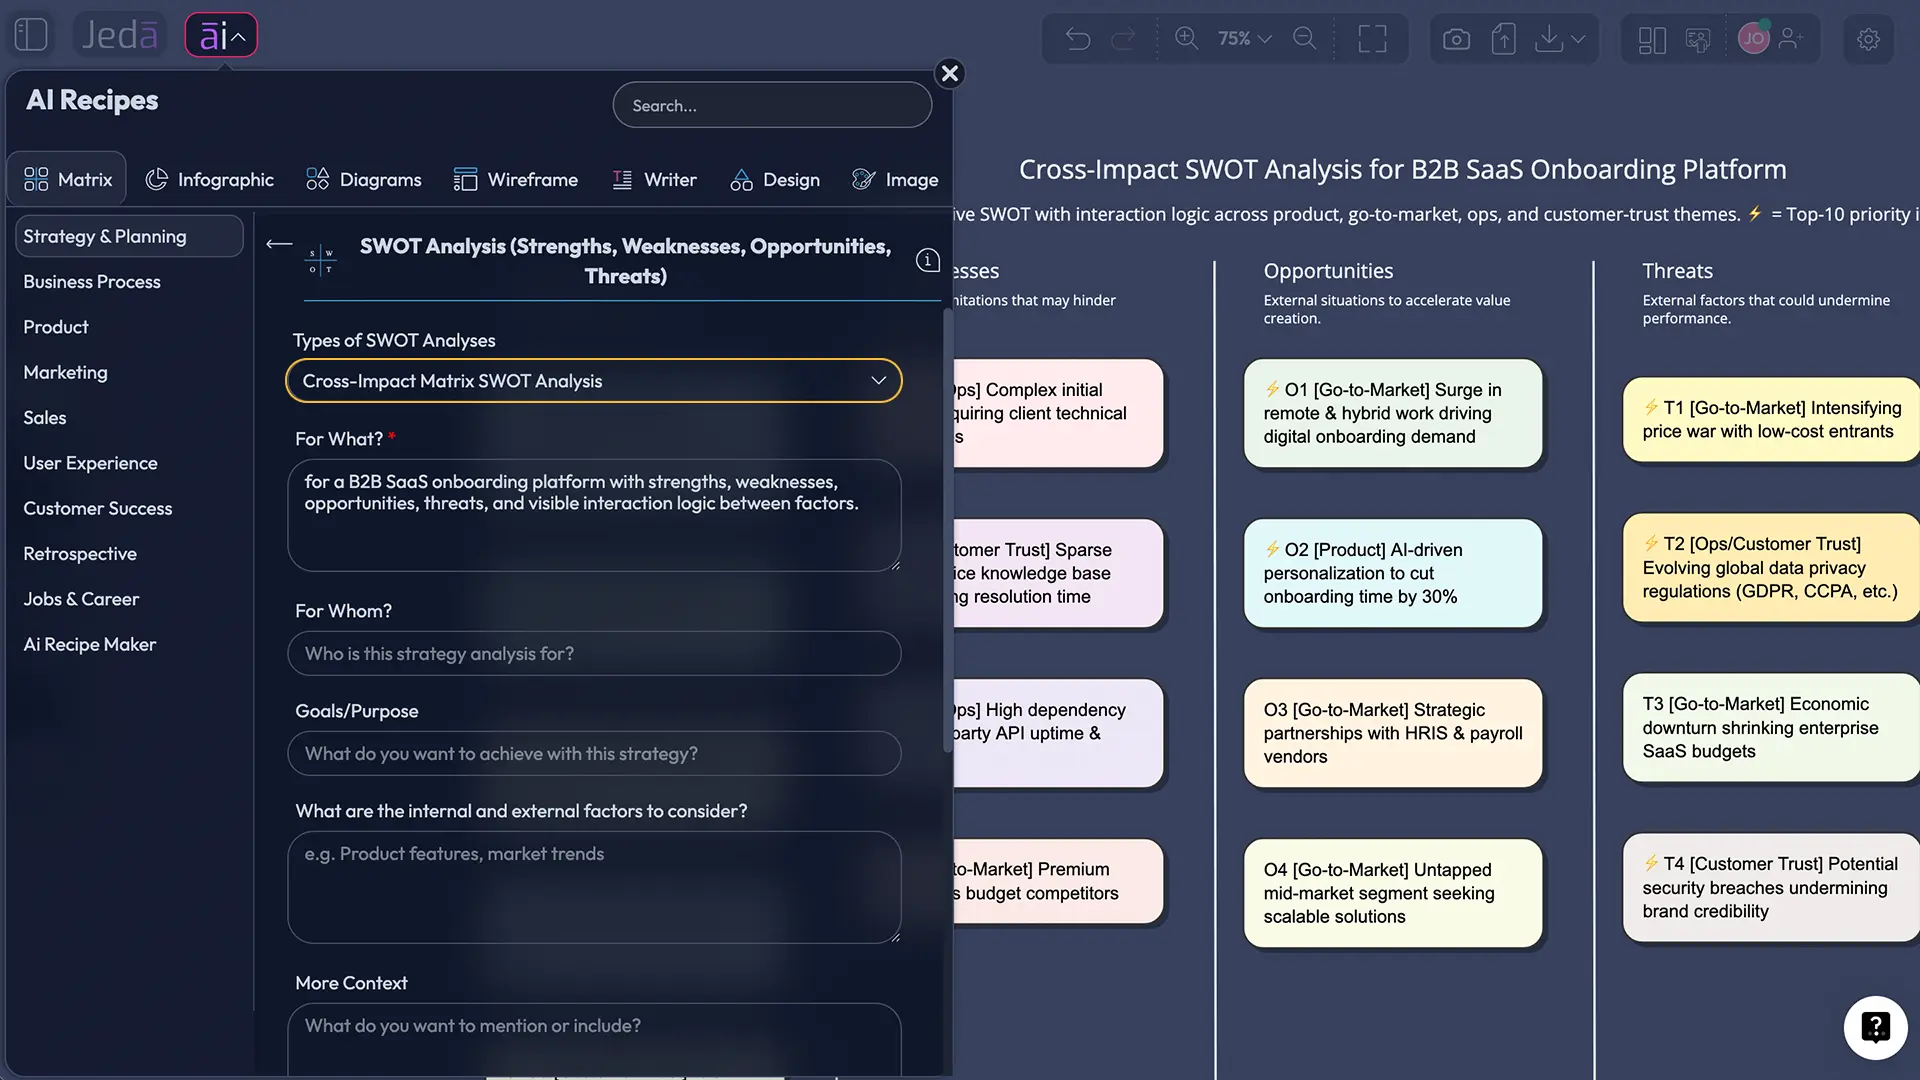The image size is (1920, 1080).
Task: Click the download export icon
Action: click(x=1549, y=39)
